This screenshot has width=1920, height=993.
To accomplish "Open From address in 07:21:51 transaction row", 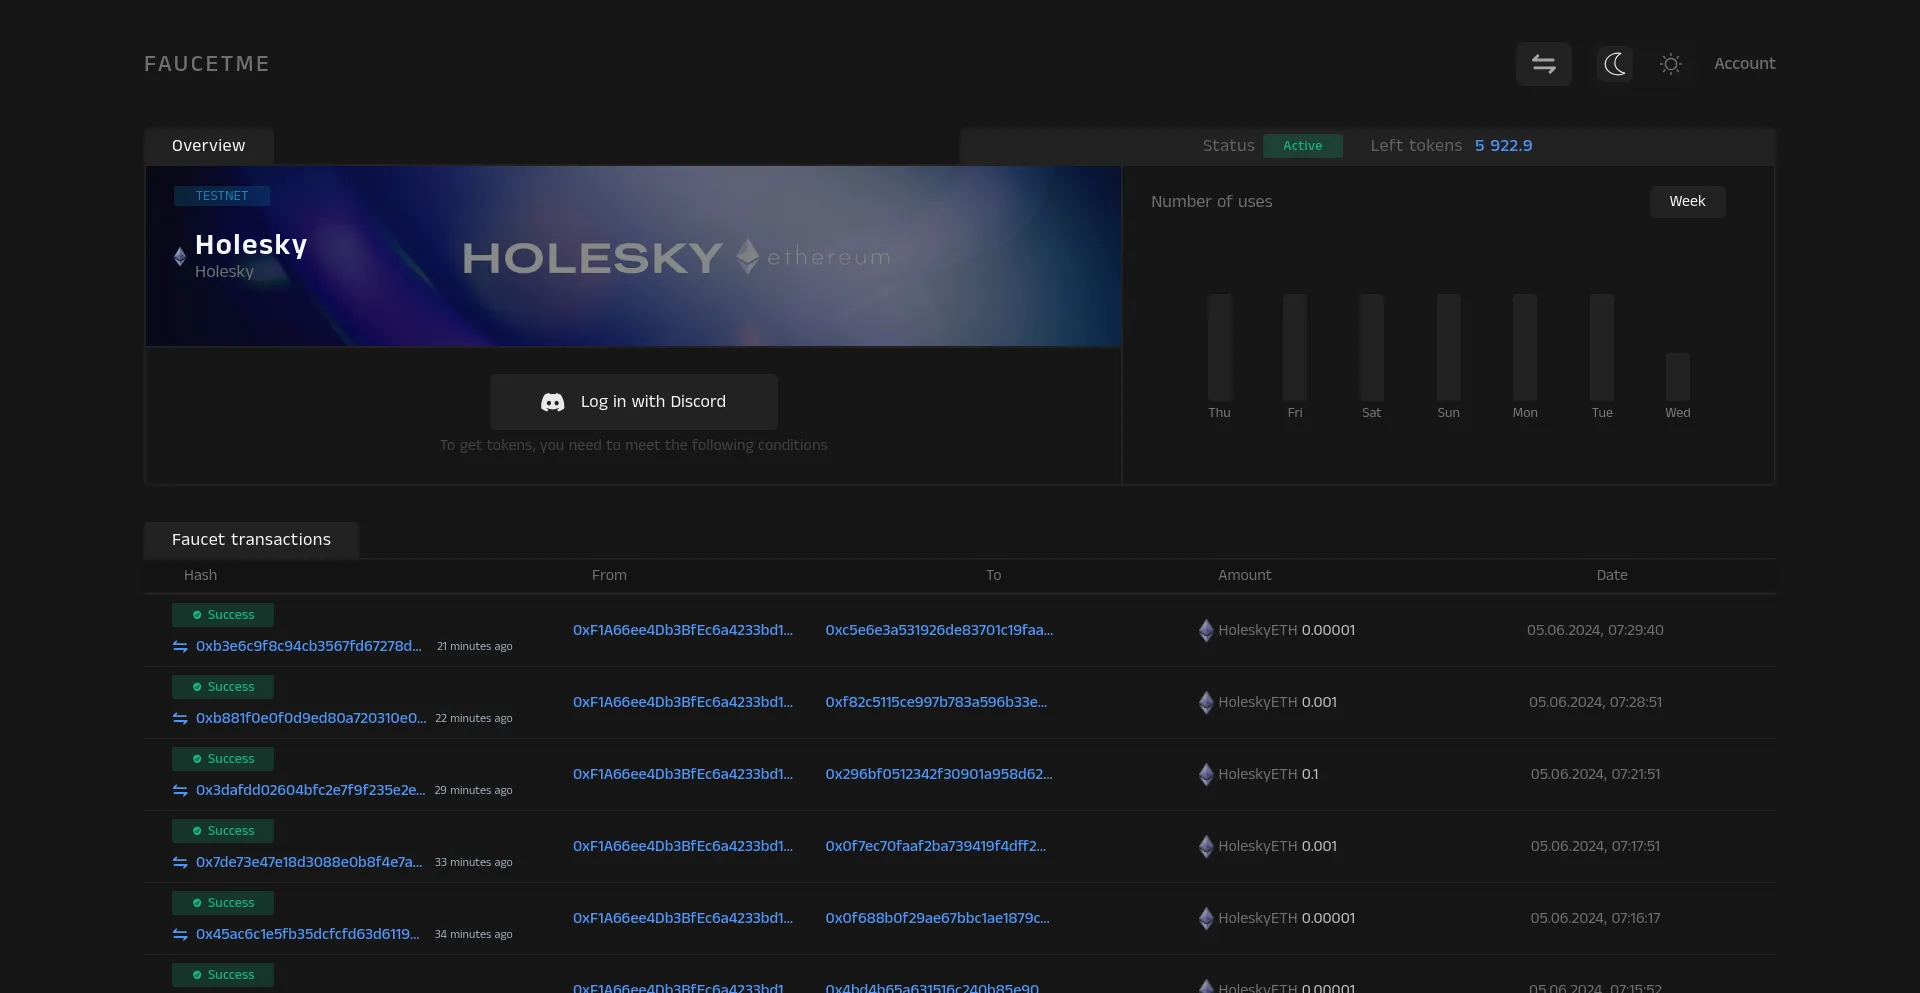I will point(683,774).
